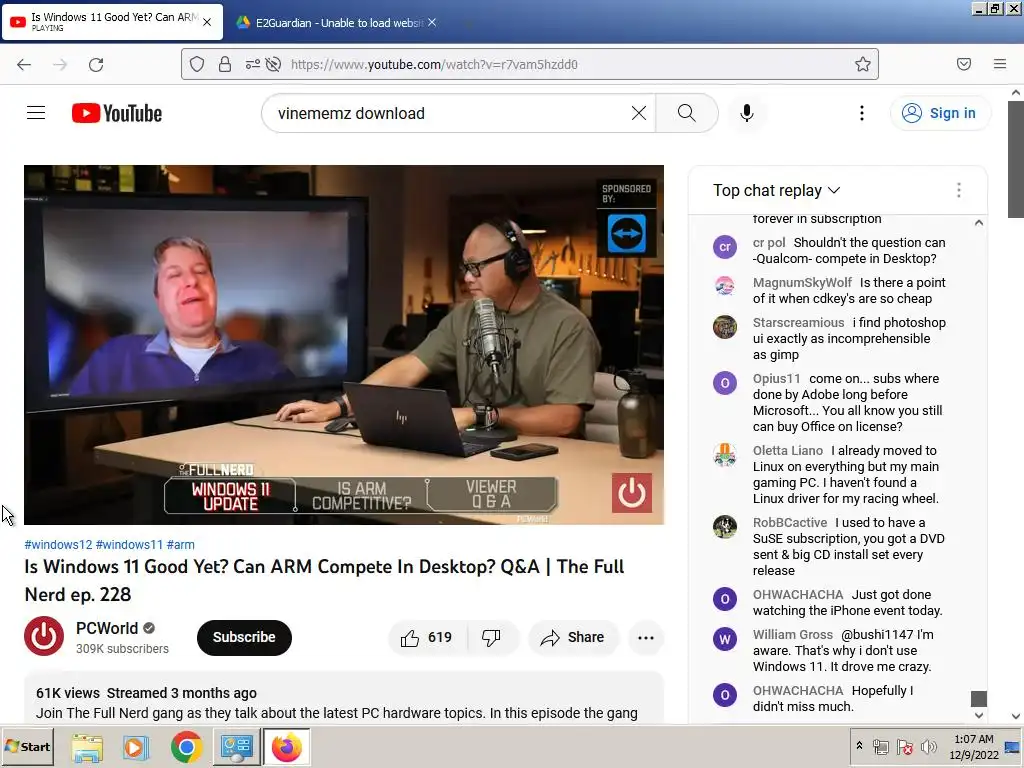Click the PCWorld channel name
Viewport: 1024px width, 768px height.
[x=107, y=628]
